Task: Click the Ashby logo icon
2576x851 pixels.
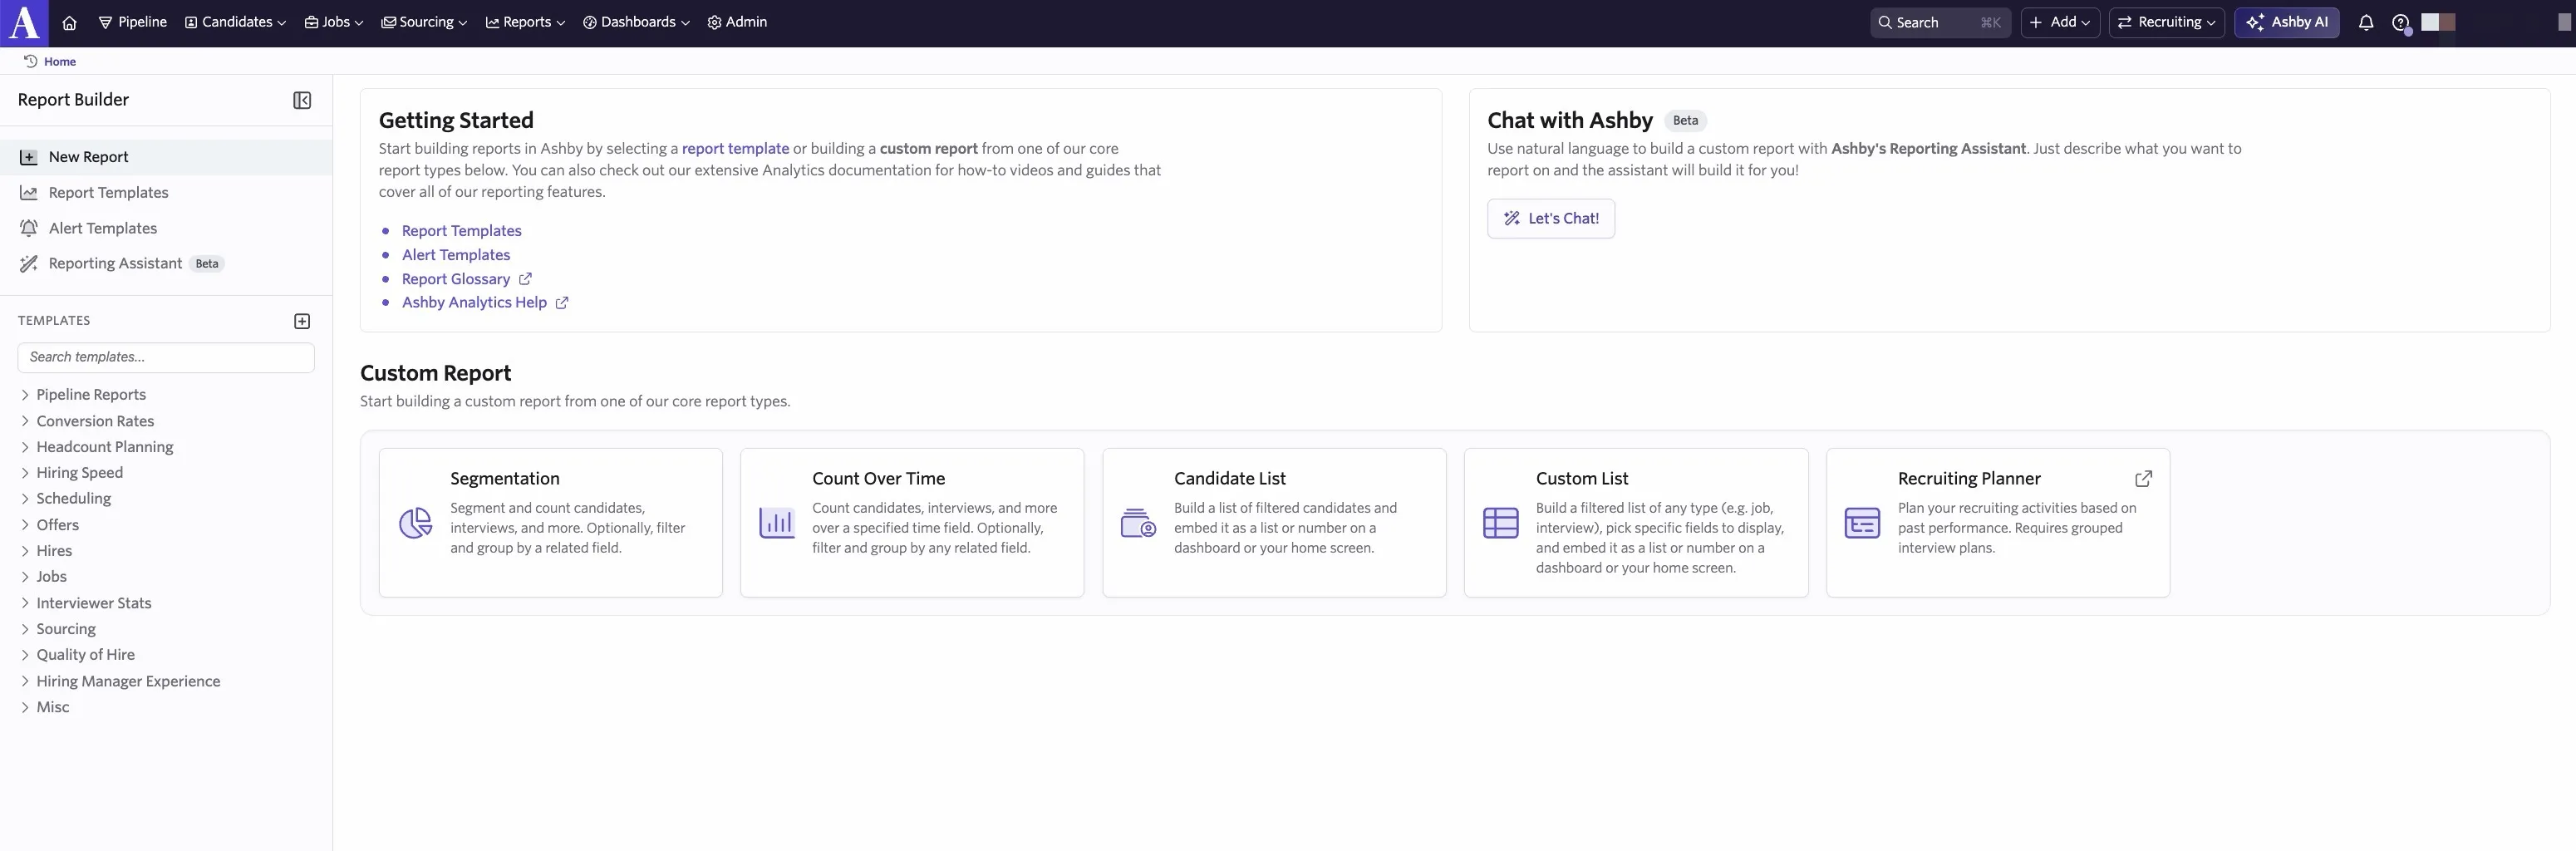Action: (x=24, y=22)
